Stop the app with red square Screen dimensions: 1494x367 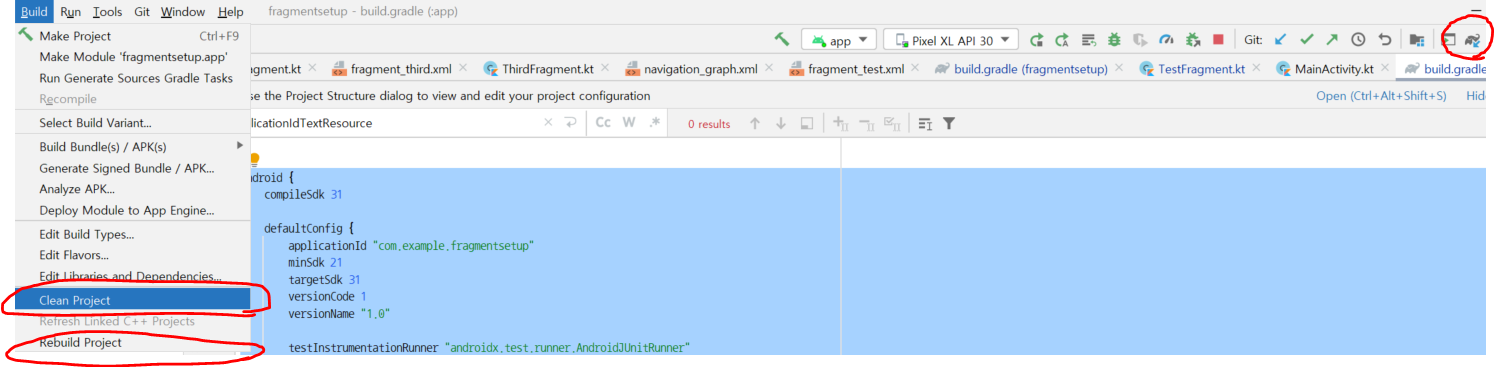click(x=1218, y=40)
